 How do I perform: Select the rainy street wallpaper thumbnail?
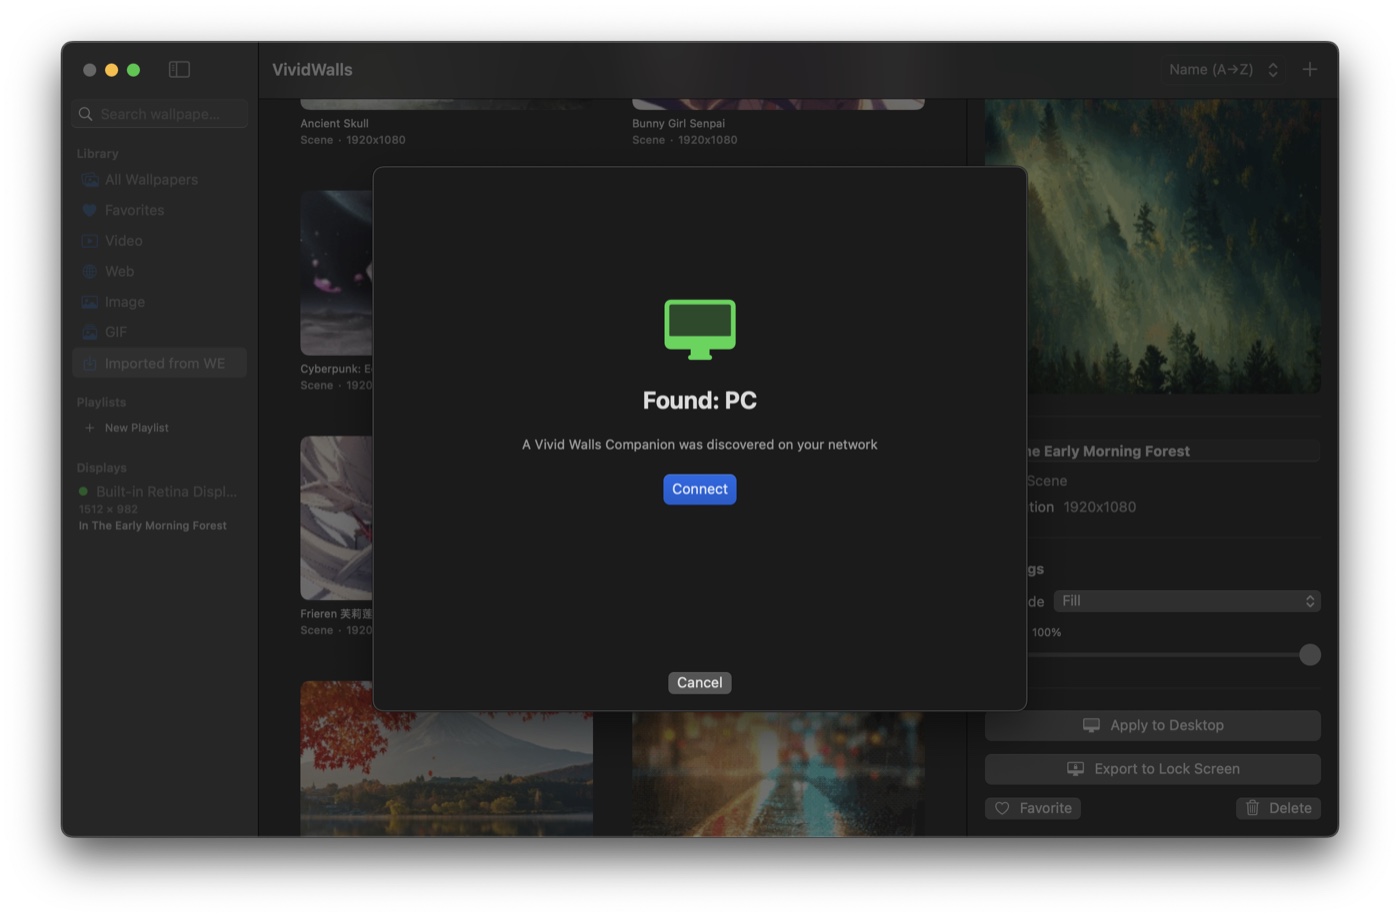(x=778, y=774)
